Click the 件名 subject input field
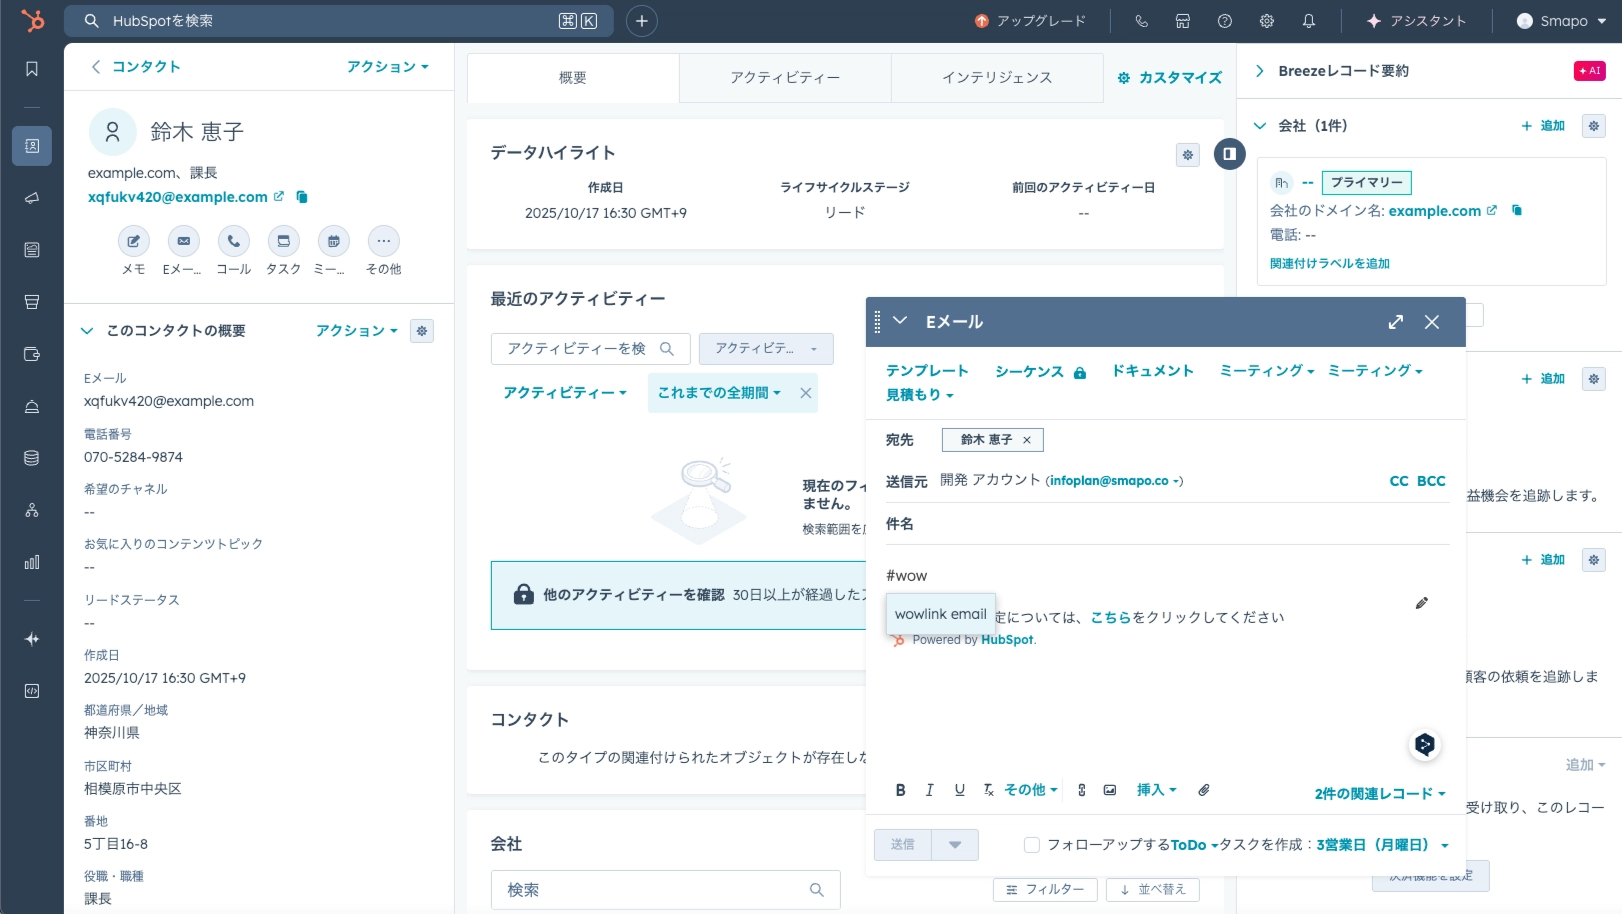1622x914 pixels. pyautogui.click(x=1168, y=524)
